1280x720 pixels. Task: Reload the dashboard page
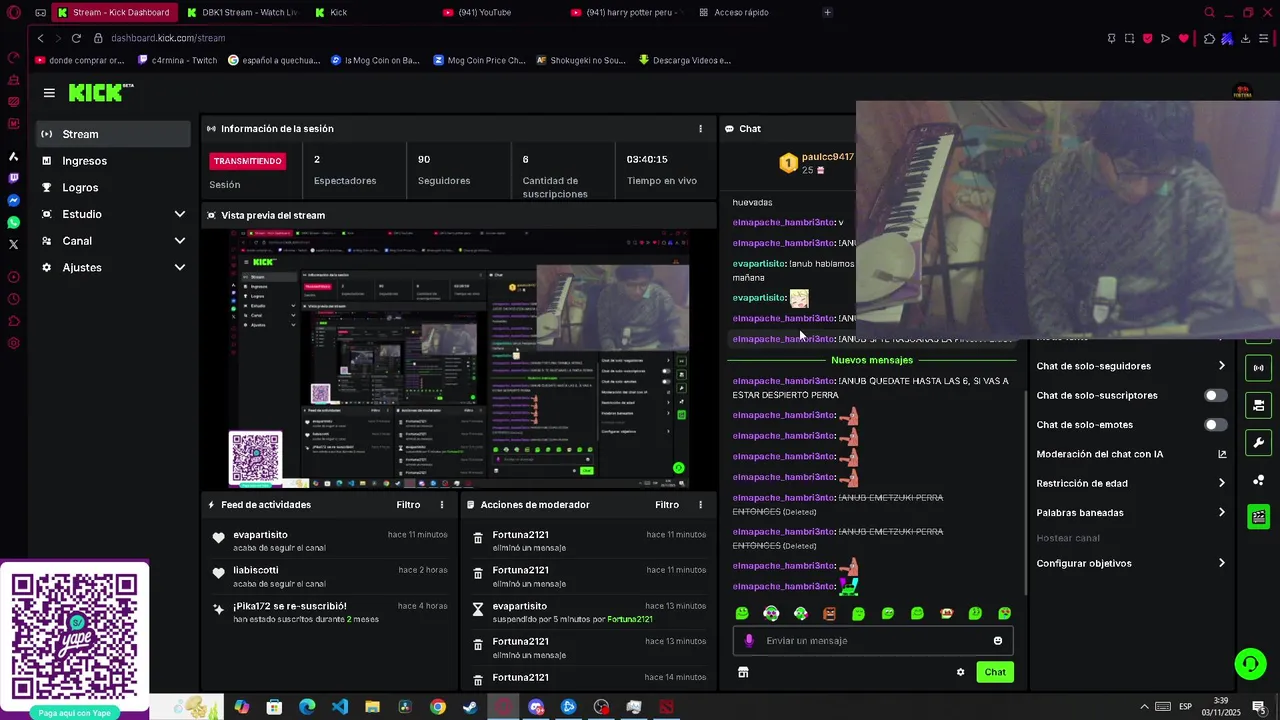click(76, 38)
